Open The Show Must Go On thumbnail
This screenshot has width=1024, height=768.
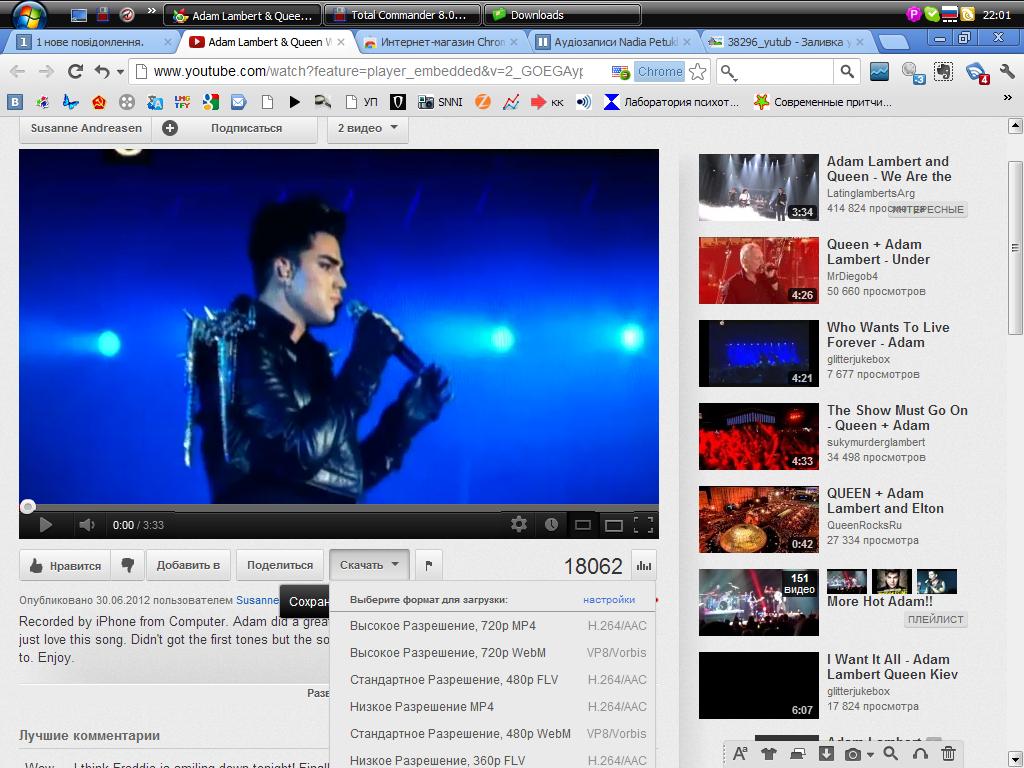[758, 436]
